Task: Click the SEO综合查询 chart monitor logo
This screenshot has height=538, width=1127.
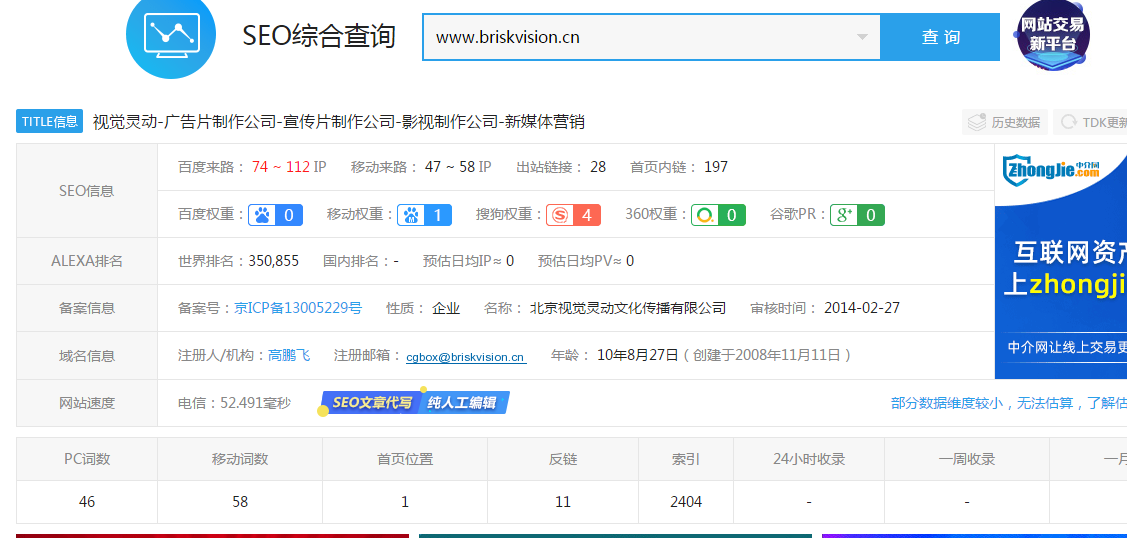Action: [x=170, y=33]
